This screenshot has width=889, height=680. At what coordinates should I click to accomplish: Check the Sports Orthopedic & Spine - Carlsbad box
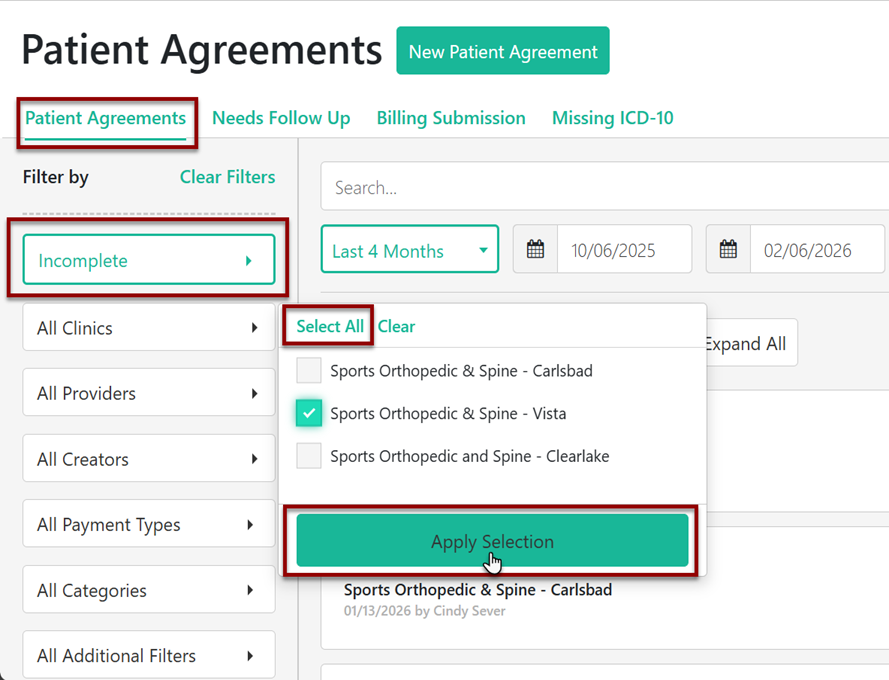click(310, 371)
